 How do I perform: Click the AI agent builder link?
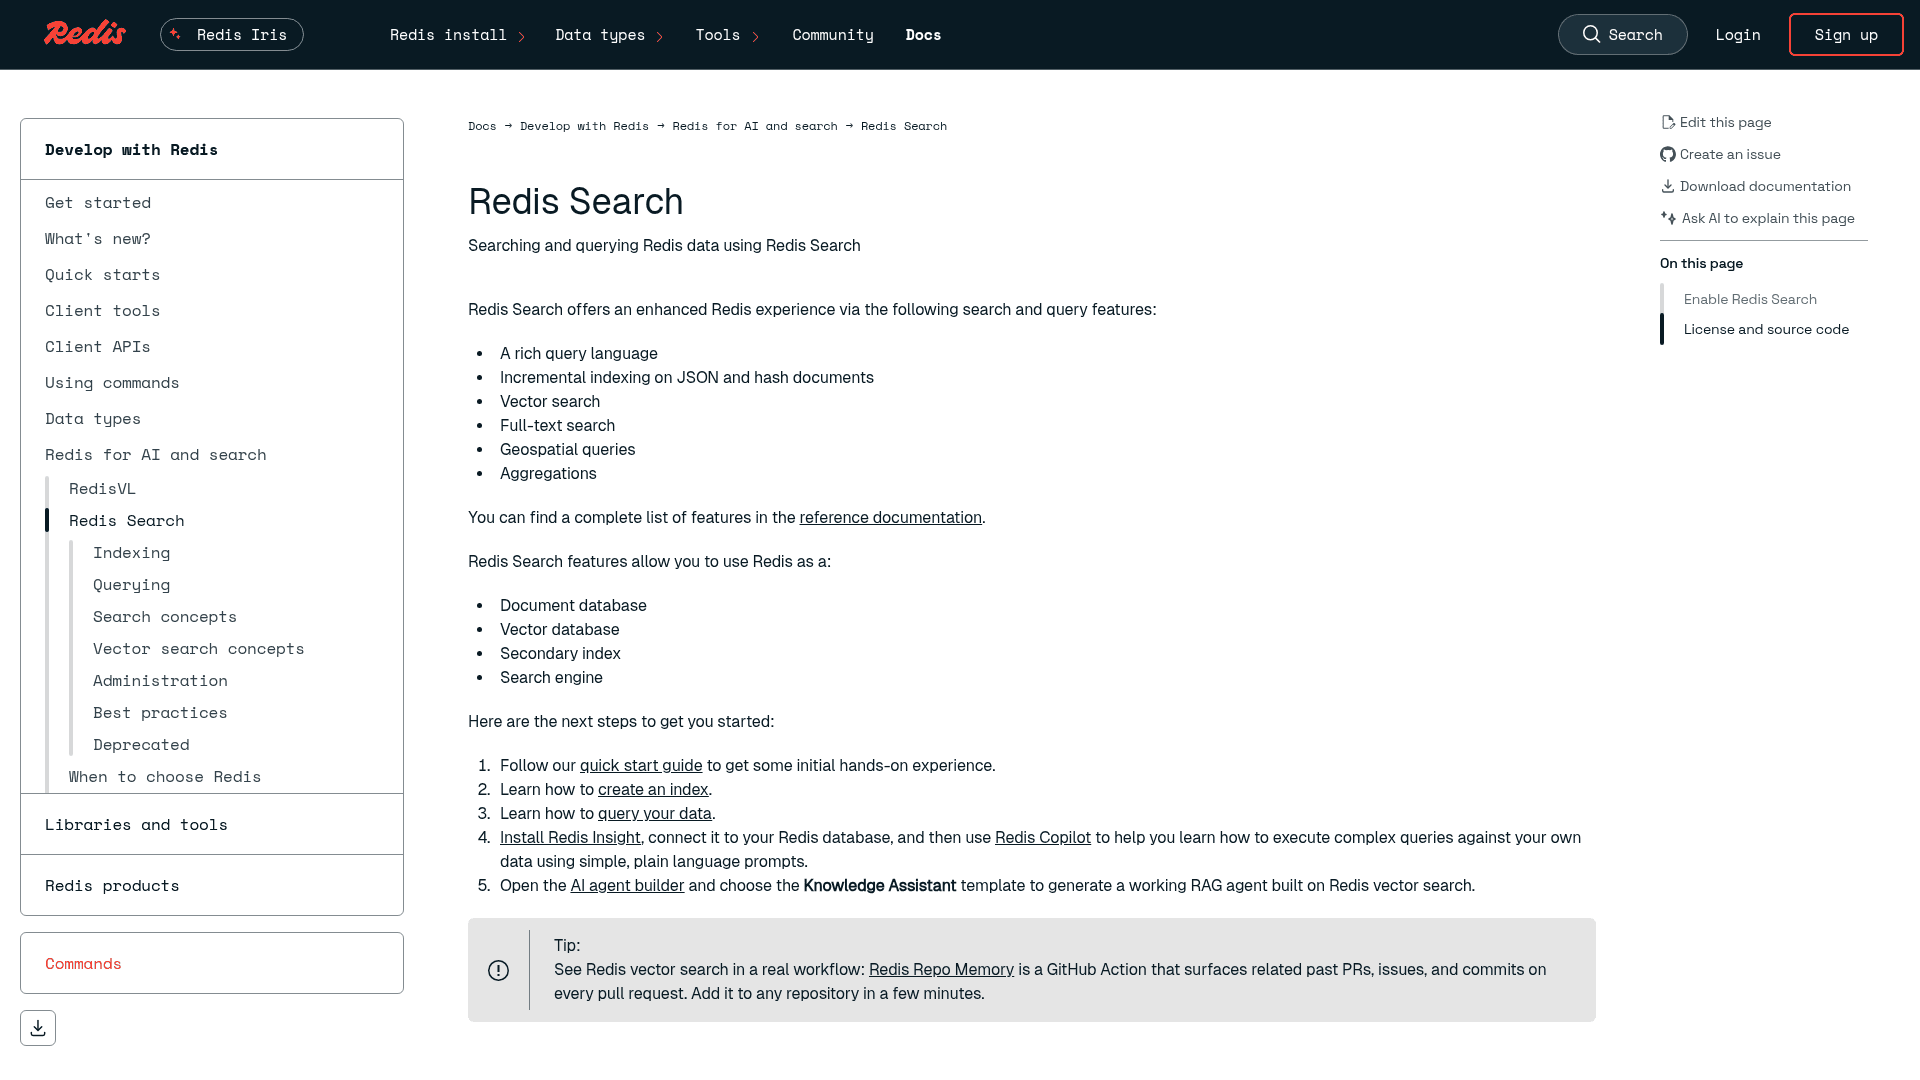click(627, 885)
